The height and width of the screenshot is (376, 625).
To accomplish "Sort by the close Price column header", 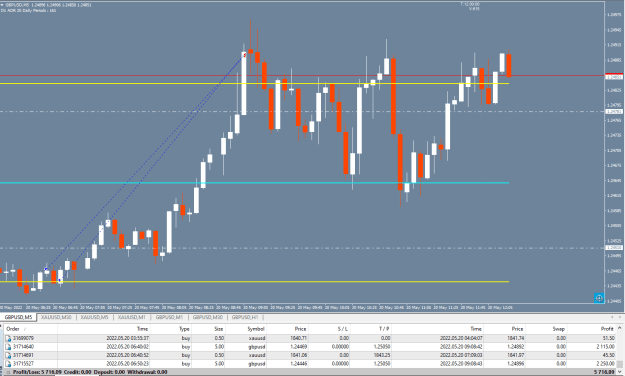I will tap(505, 329).
